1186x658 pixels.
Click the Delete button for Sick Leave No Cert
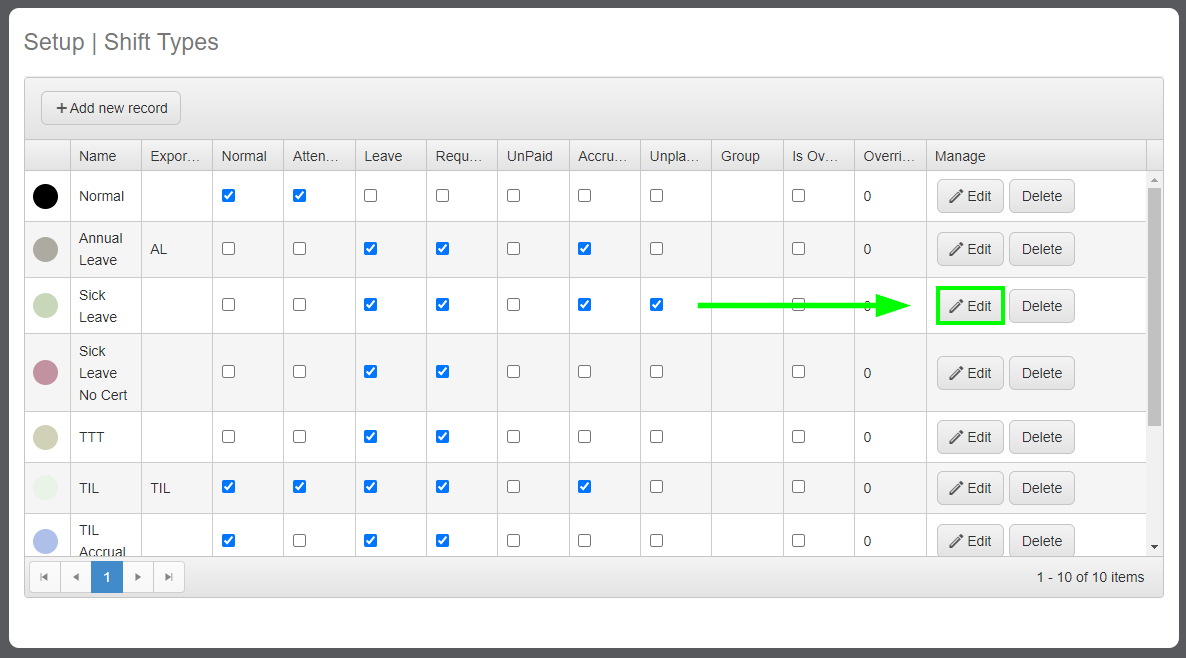click(x=1041, y=372)
